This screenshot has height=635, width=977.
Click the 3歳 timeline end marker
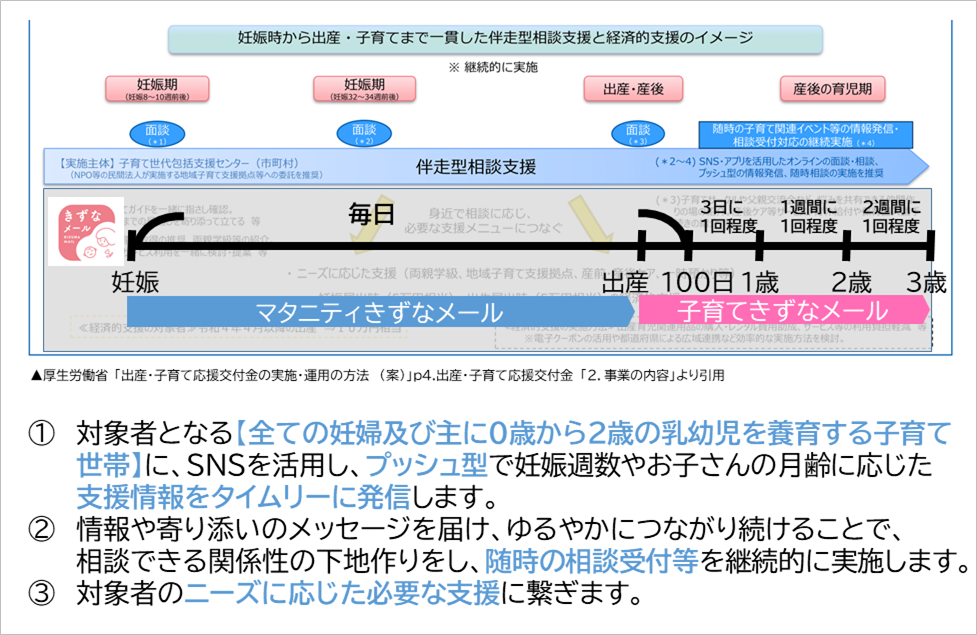(926, 281)
